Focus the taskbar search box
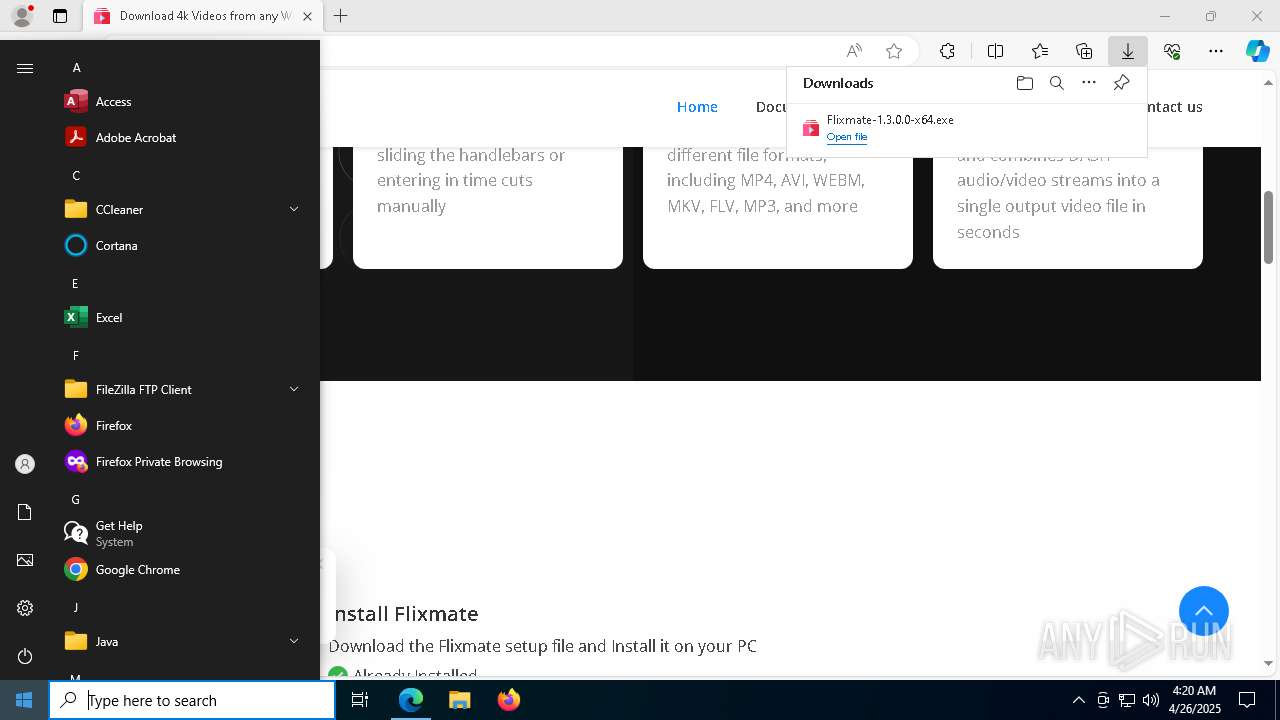This screenshot has width=1280, height=720. tap(192, 700)
